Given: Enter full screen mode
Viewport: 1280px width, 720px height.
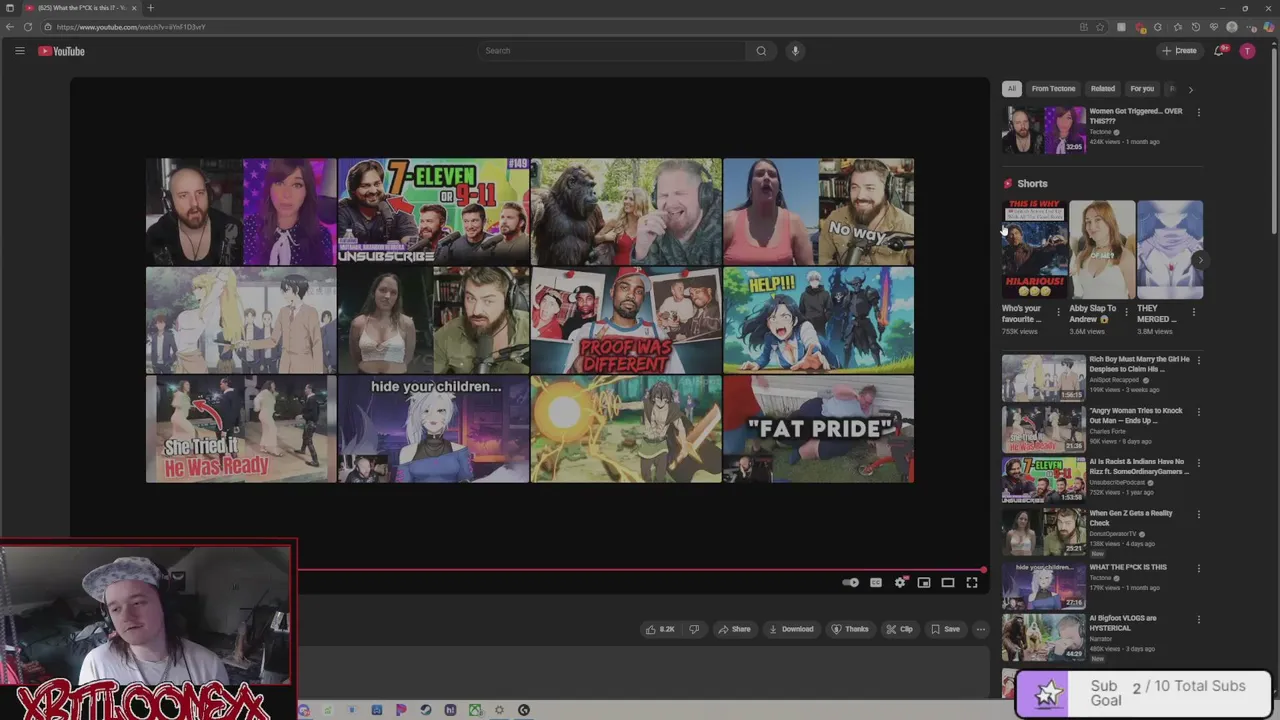Looking at the screenshot, I should [972, 582].
